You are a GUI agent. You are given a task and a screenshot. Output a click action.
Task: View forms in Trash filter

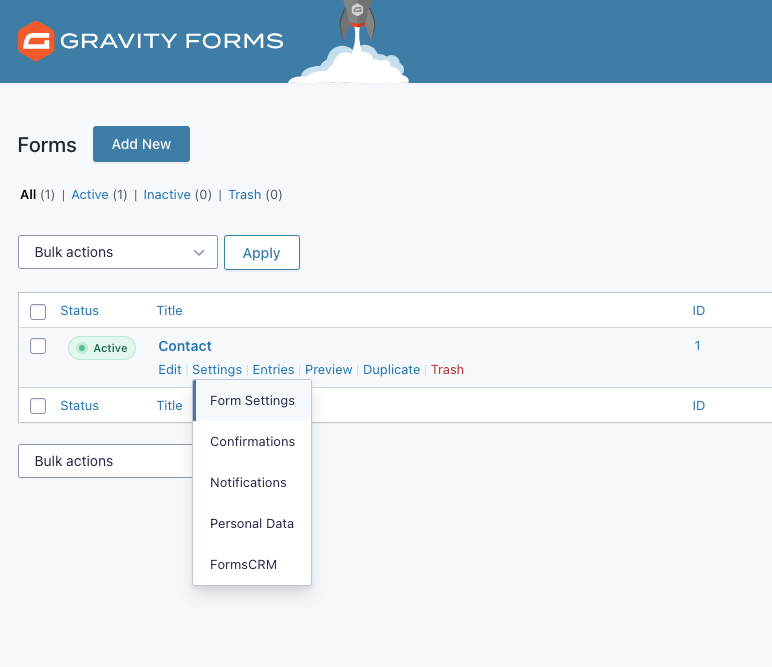click(244, 194)
